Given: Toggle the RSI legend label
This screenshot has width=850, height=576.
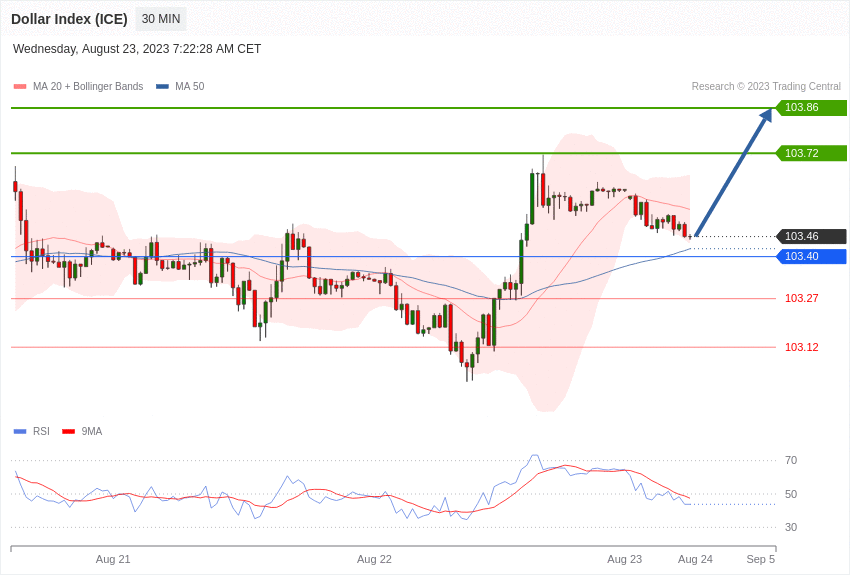Looking at the screenshot, I should coord(41,431).
